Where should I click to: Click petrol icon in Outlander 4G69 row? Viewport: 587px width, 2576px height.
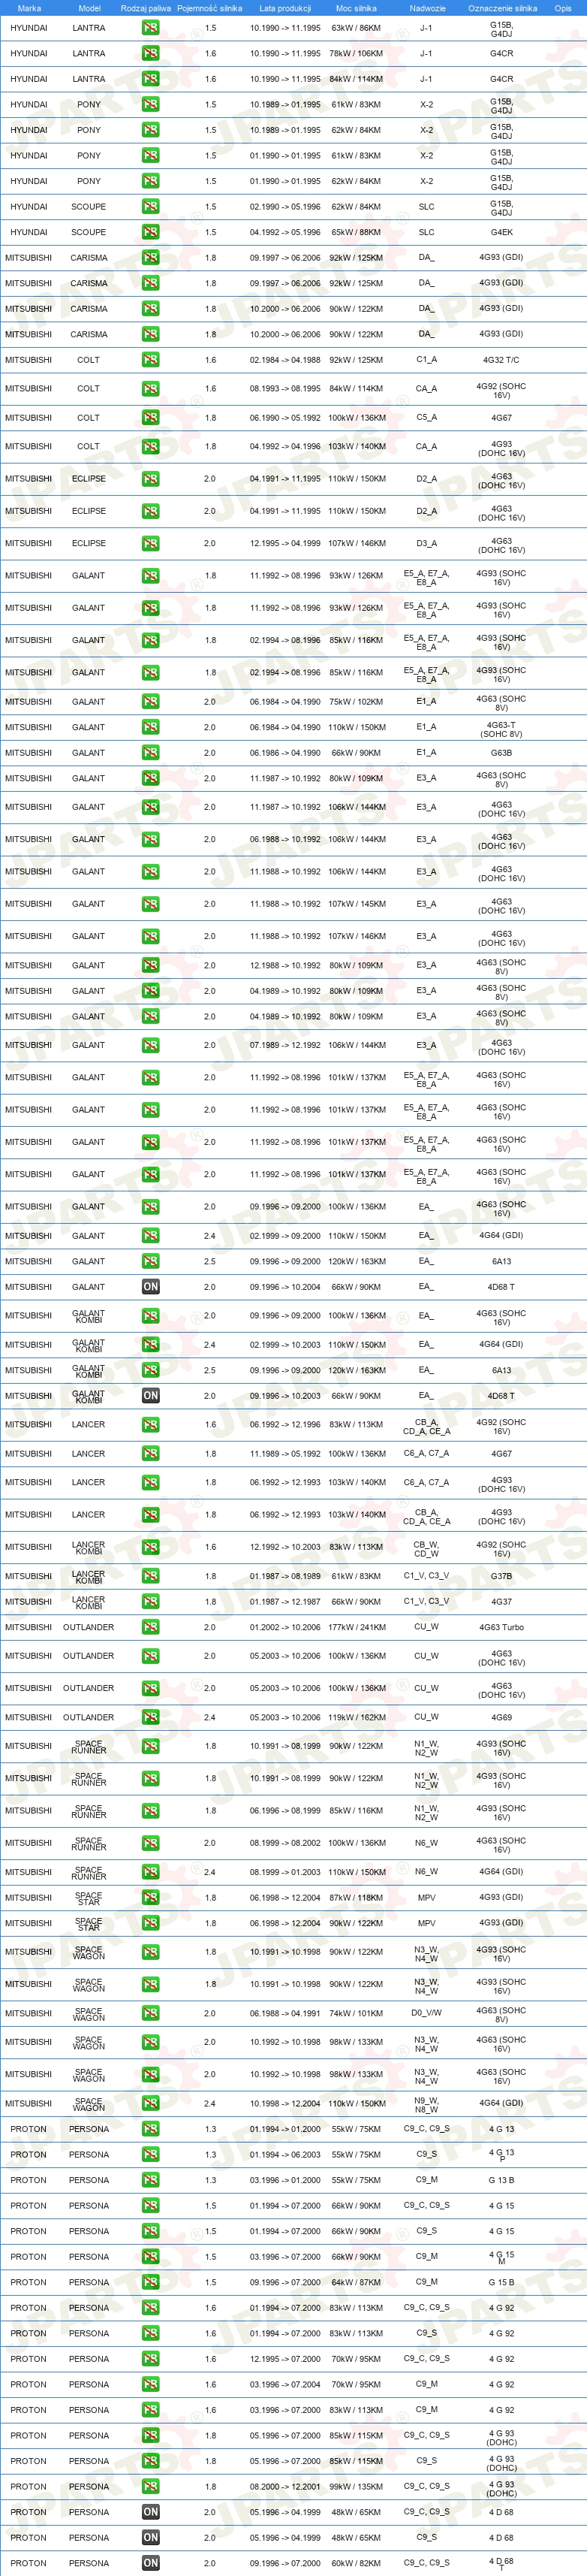(150, 1718)
